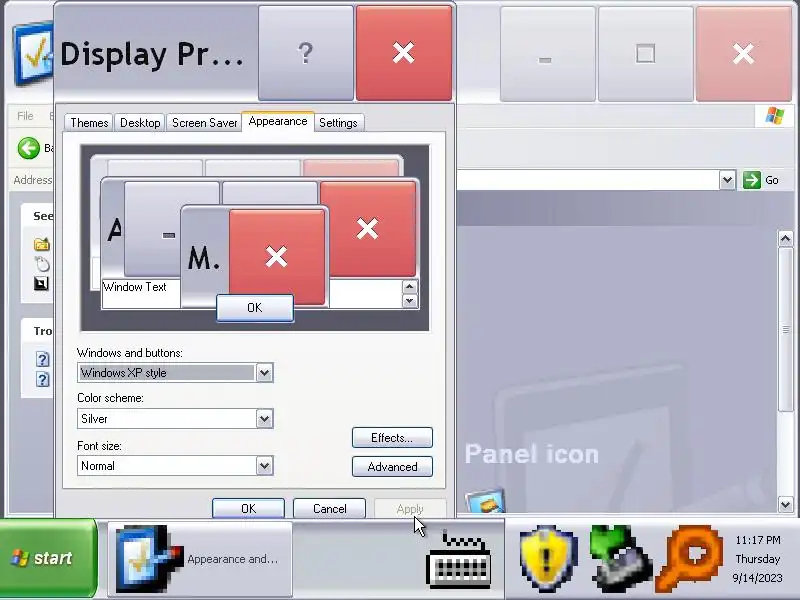
Task: Click the Cancel button
Action: point(329,509)
